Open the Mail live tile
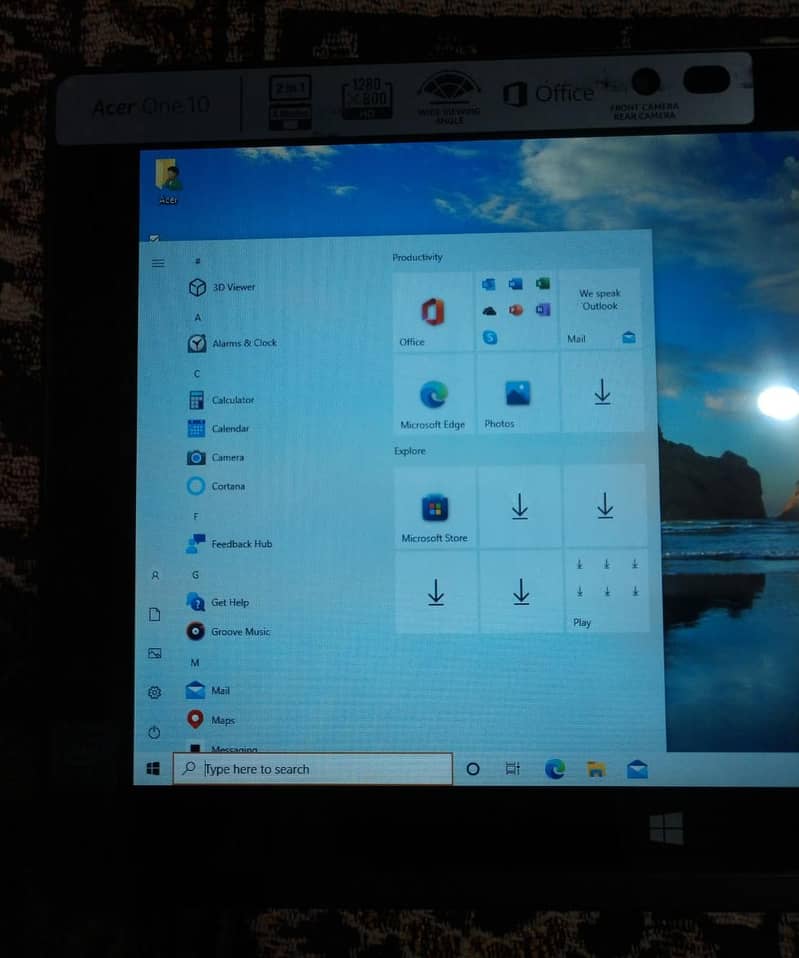The image size is (799, 958). coord(600,310)
